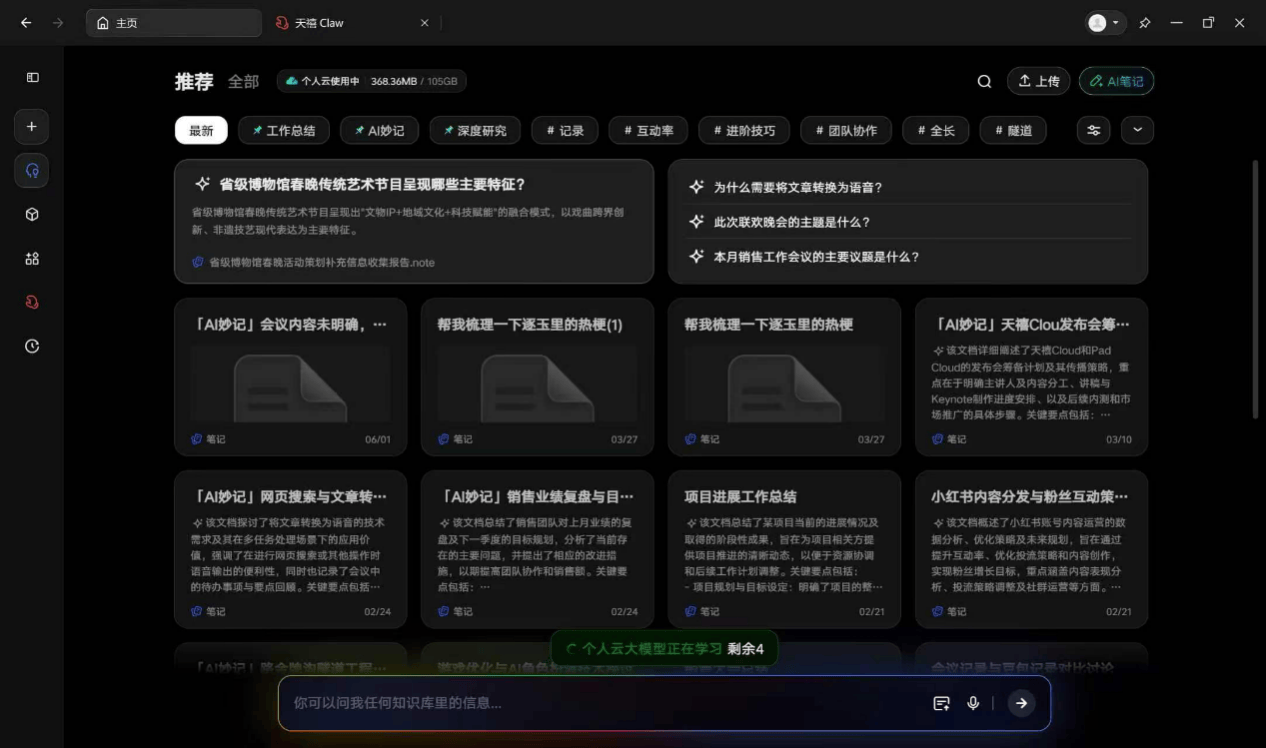
Task: Select the 推荐 tab
Action: 194,81
